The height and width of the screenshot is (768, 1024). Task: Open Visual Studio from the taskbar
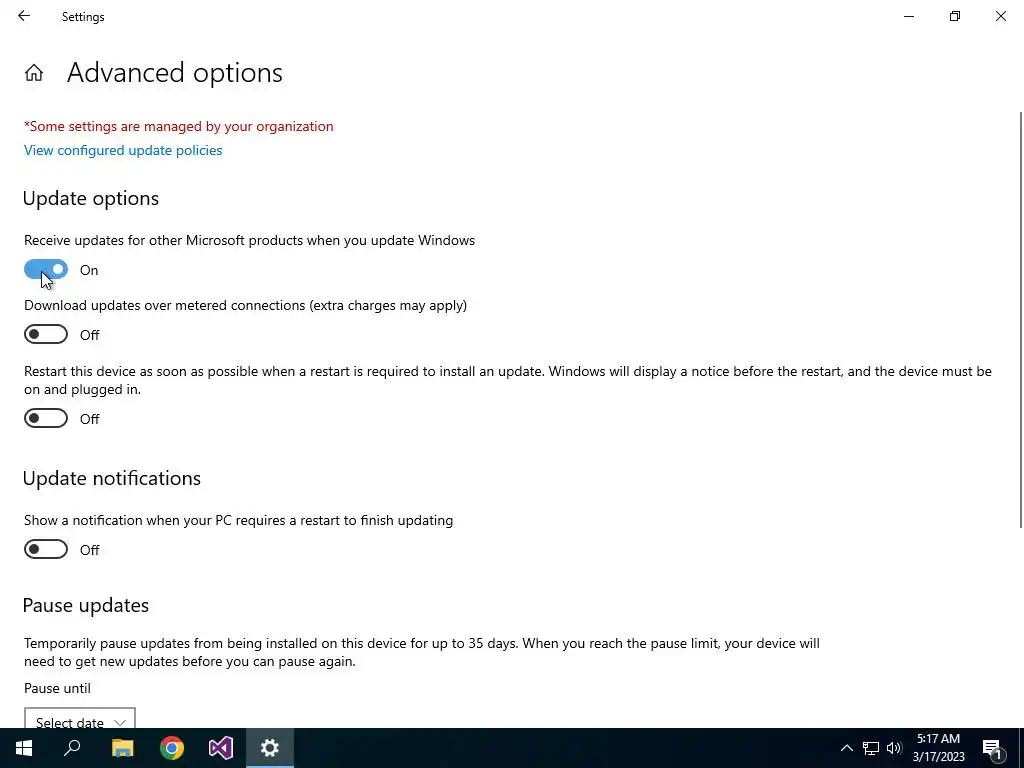pyautogui.click(x=221, y=748)
